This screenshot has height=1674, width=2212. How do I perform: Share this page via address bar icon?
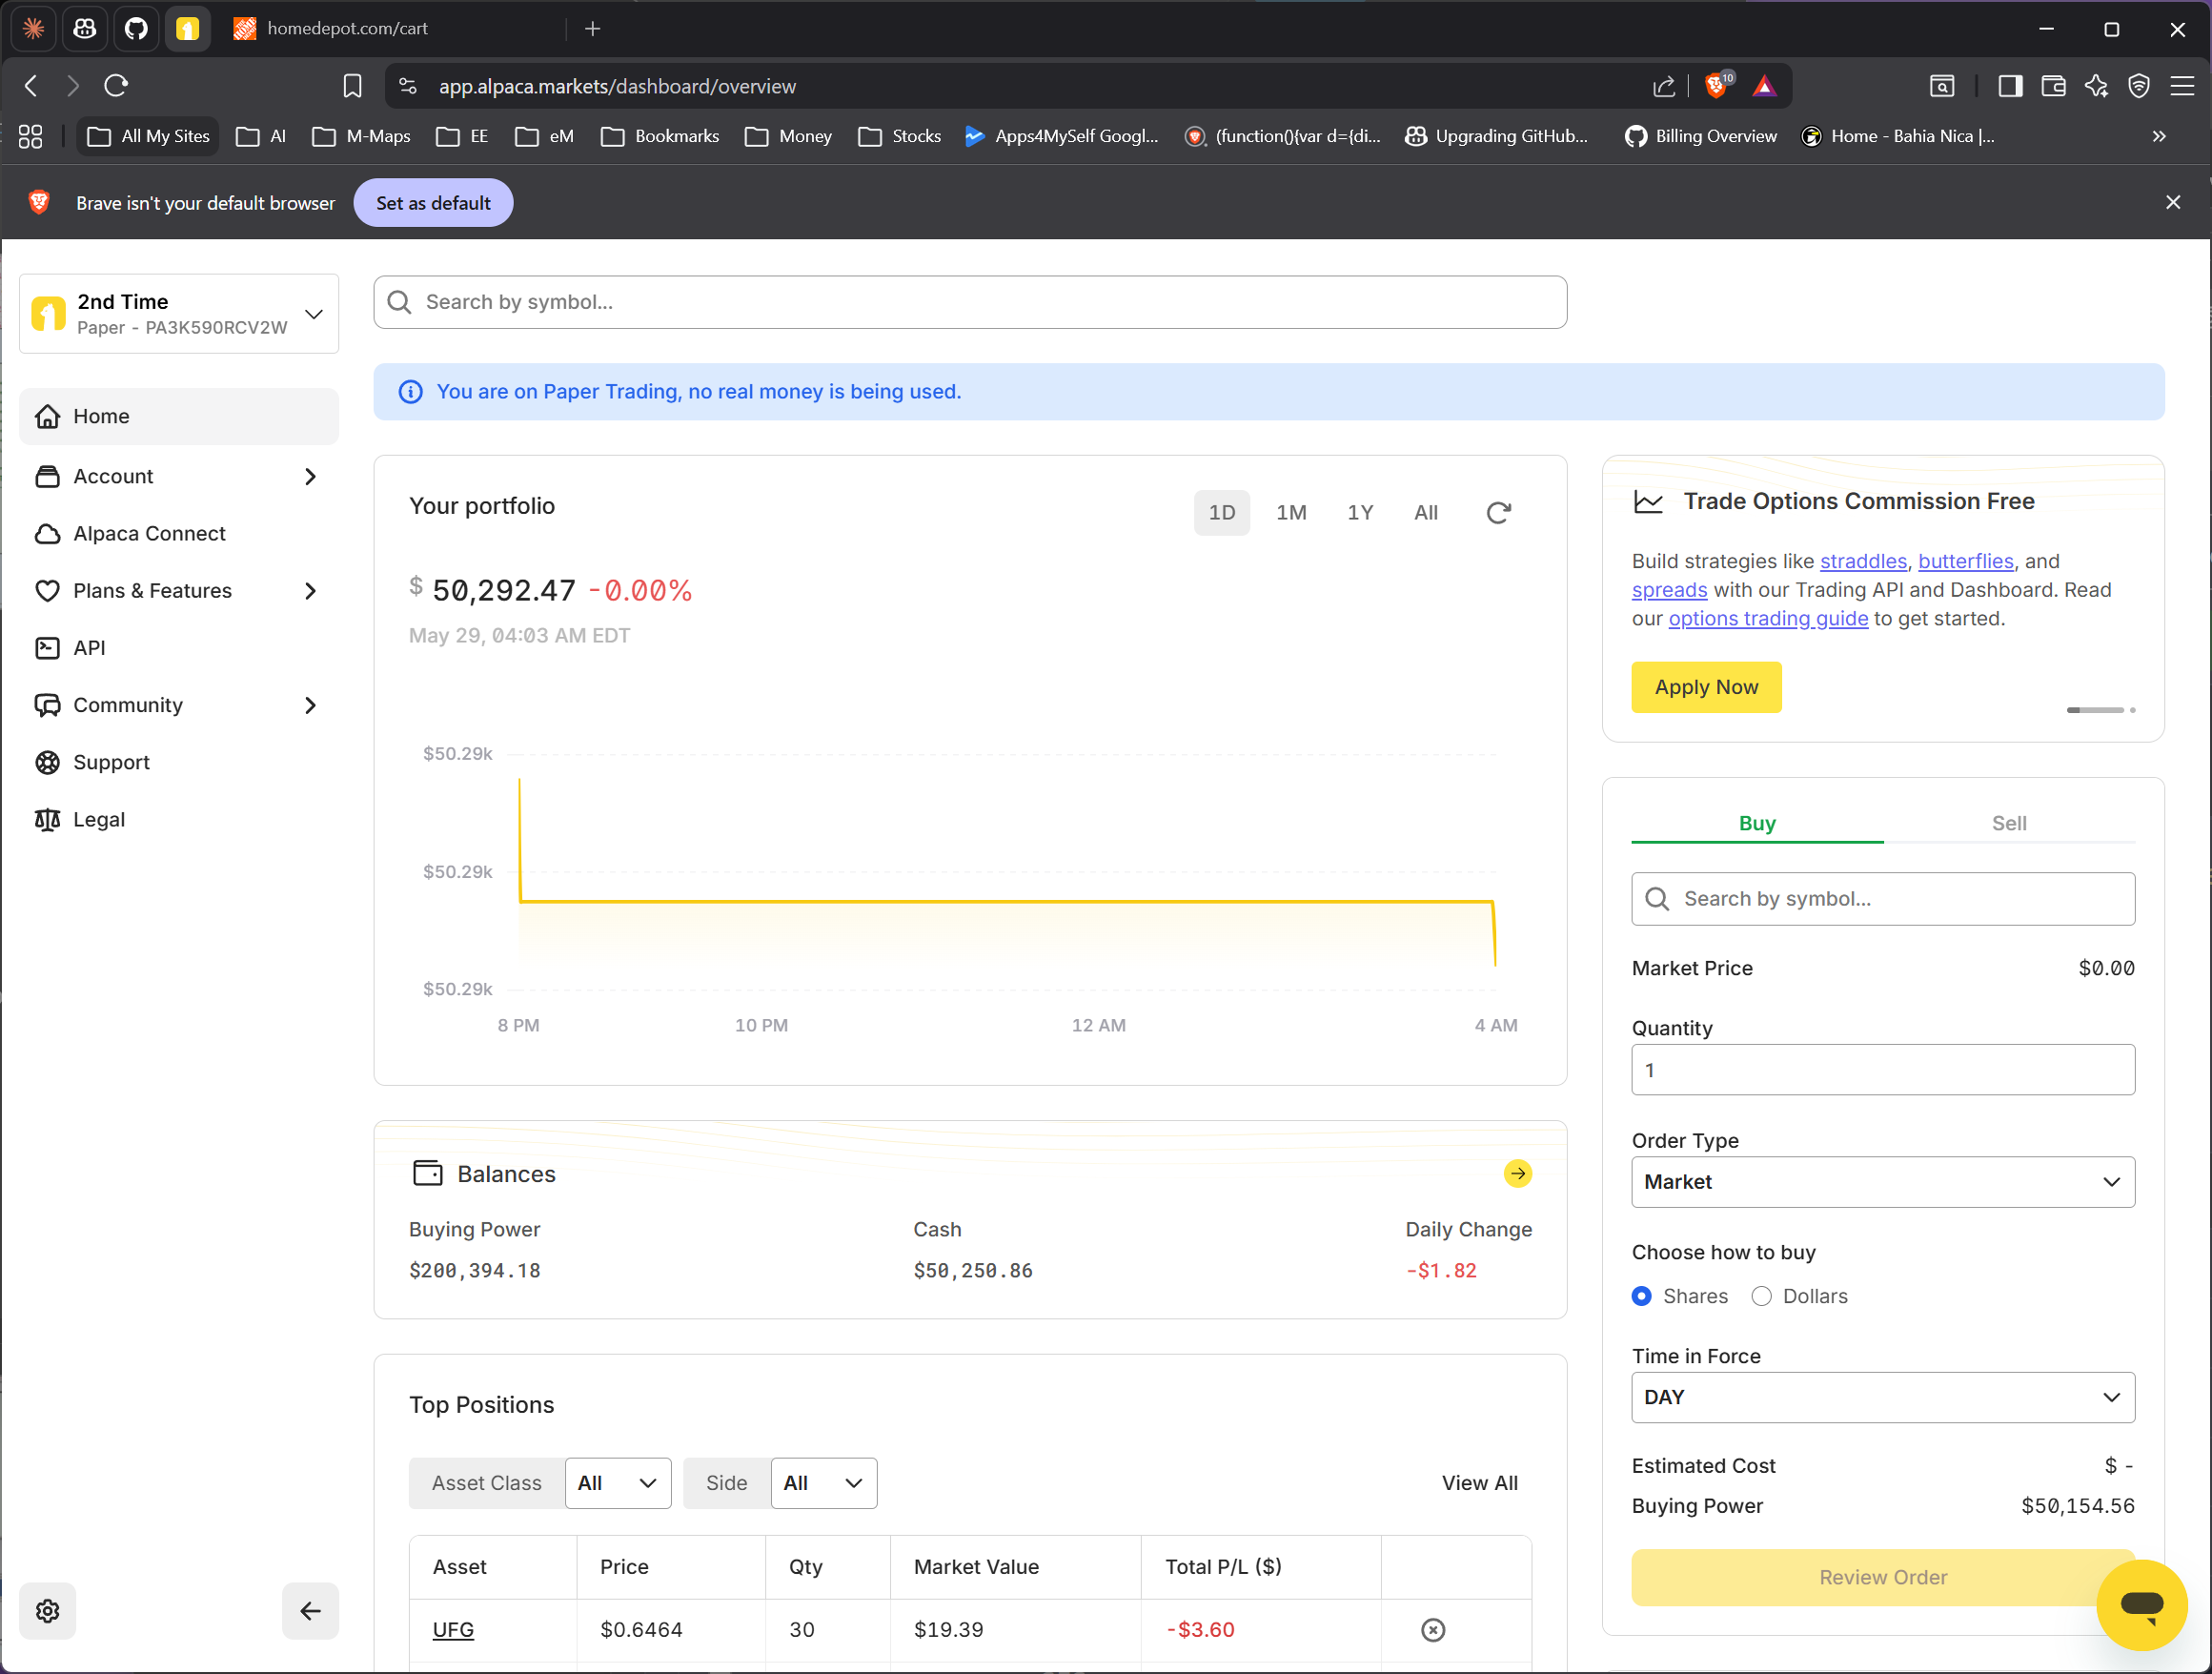pyautogui.click(x=1663, y=86)
